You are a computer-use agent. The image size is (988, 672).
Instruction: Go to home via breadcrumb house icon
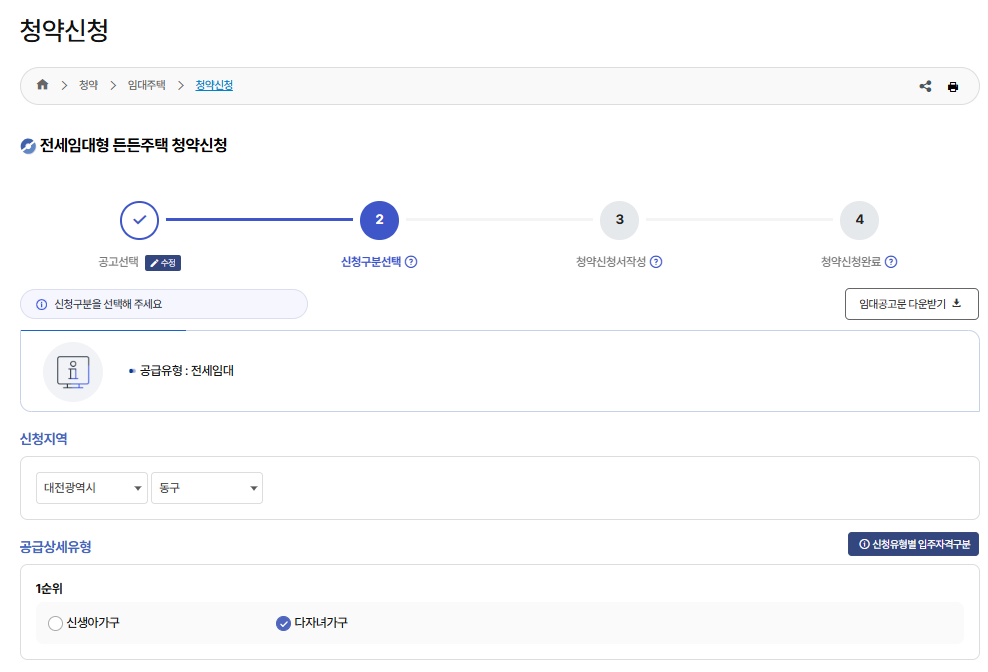click(x=42, y=84)
